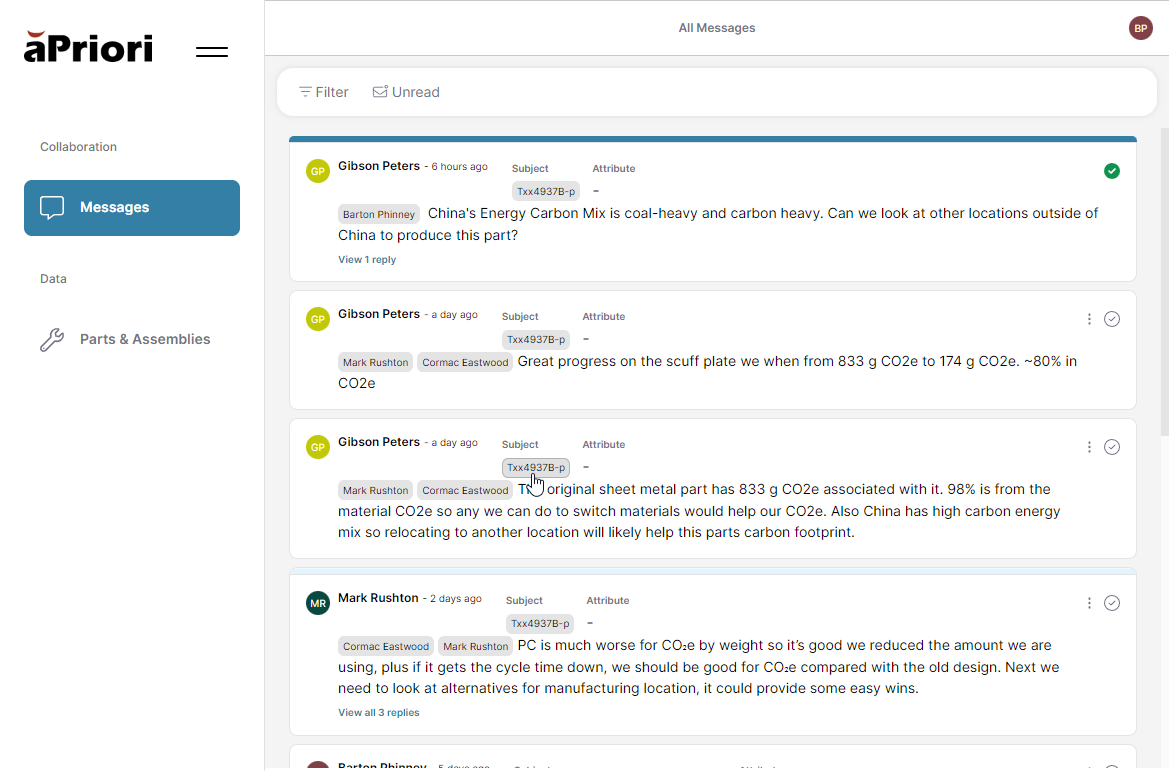Click the Parts & Assemblies wrench icon
The height and width of the screenshot is (771, 1169).
pos(52,340)
